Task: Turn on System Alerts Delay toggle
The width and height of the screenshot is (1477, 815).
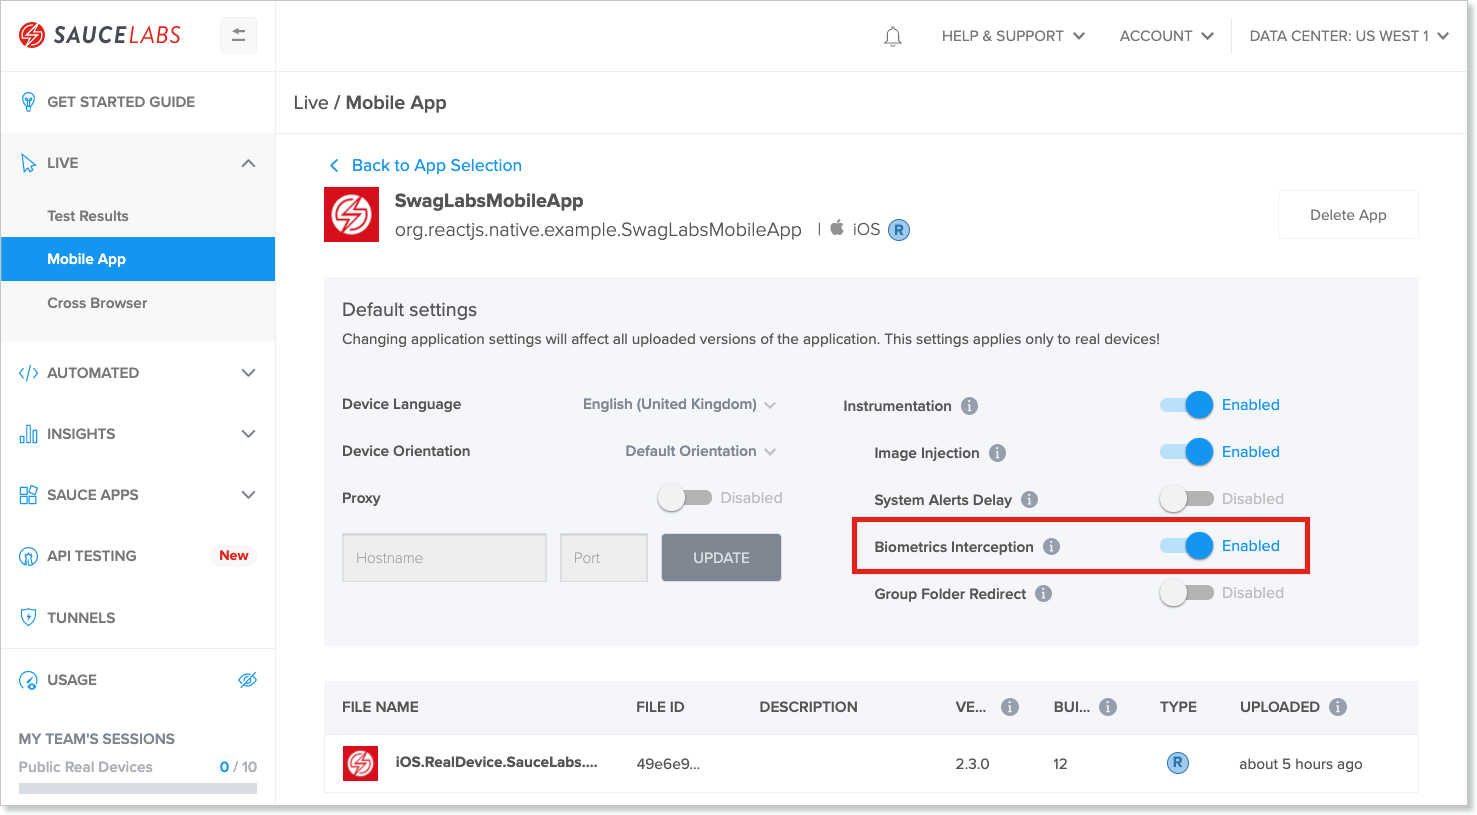Action: tap(1186, 499)
